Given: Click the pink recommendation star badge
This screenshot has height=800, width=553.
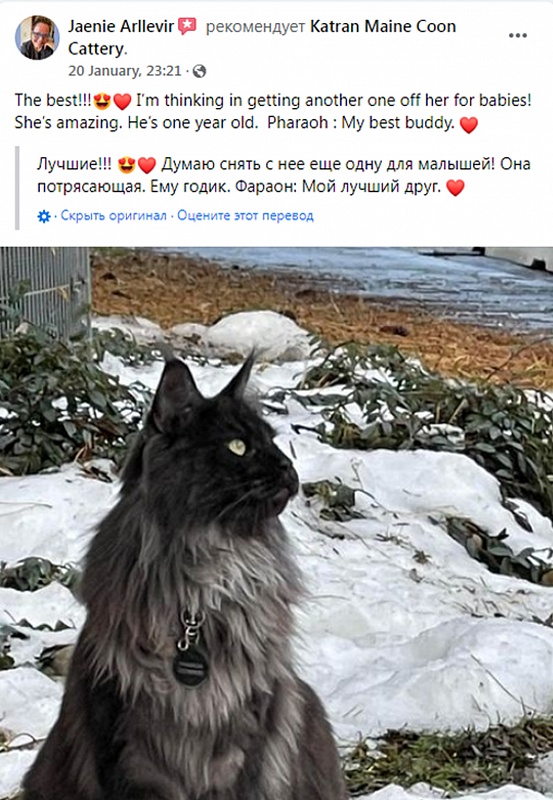Looking at the screenshot, I should point(187,26).
